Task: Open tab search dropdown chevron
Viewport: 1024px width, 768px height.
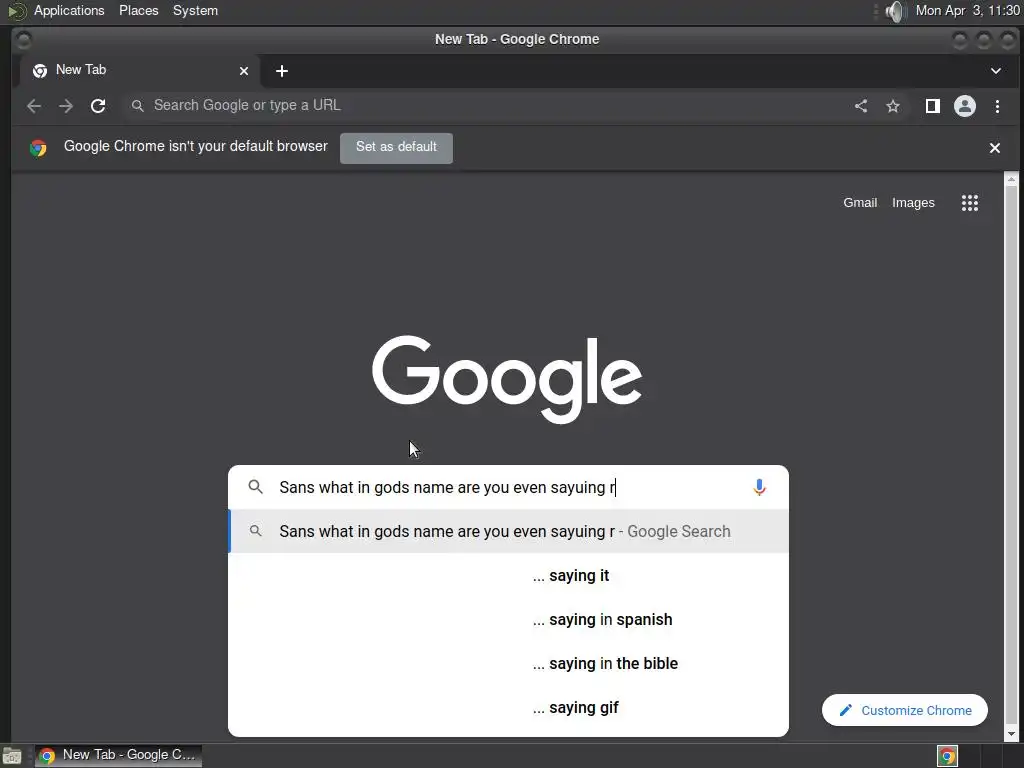Action: 996,71
